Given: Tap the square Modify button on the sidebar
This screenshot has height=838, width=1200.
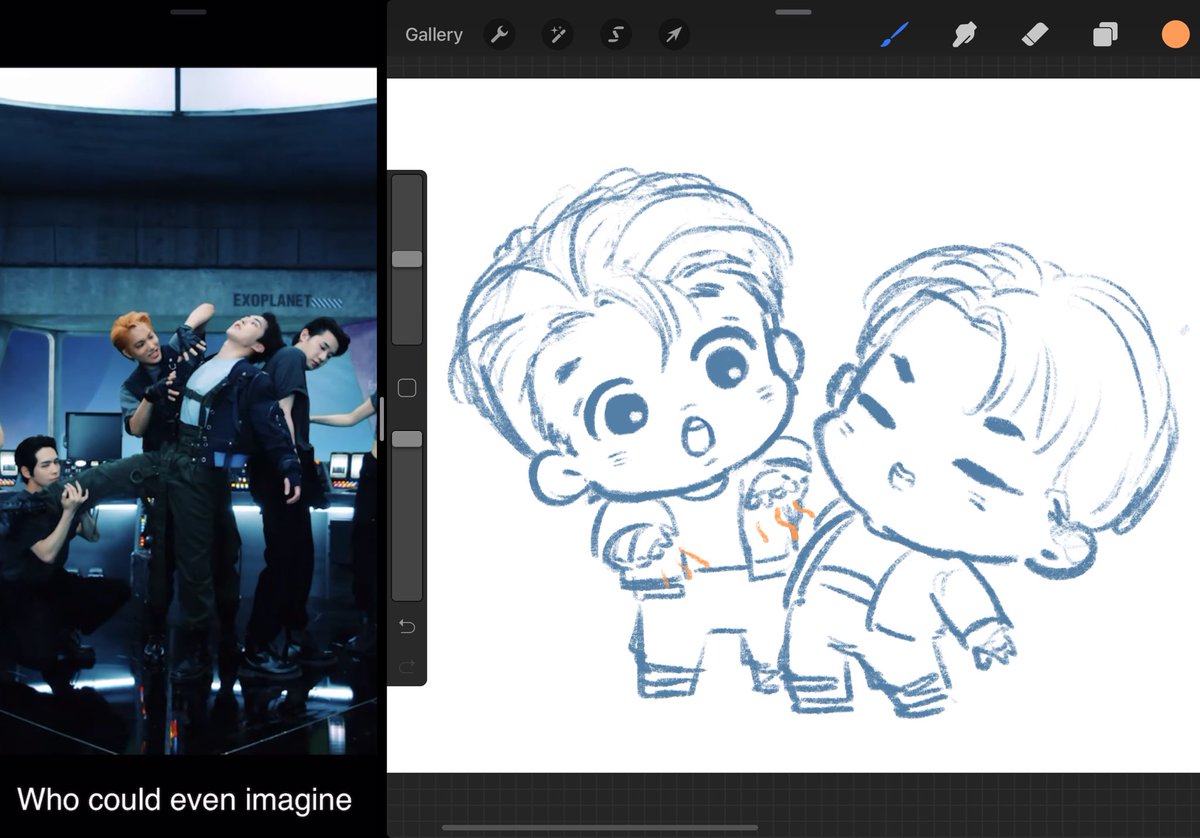Looking at the screenshot, I should (x=407, y=388).
